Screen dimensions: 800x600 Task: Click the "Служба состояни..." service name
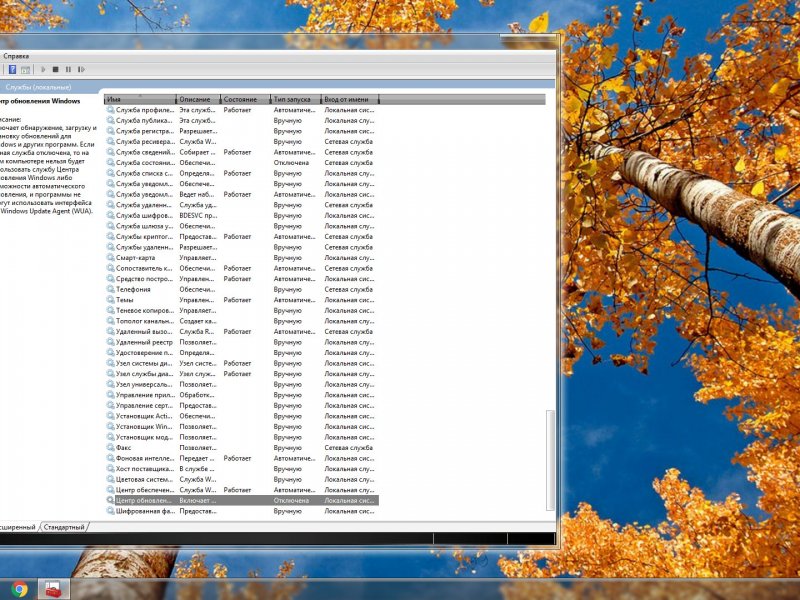144,163
